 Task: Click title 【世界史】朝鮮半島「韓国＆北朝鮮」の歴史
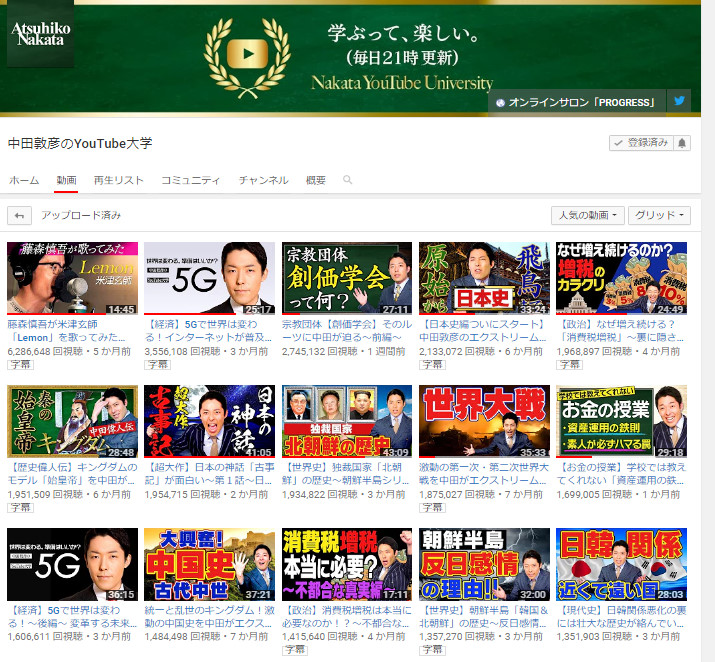click(484, 616)
